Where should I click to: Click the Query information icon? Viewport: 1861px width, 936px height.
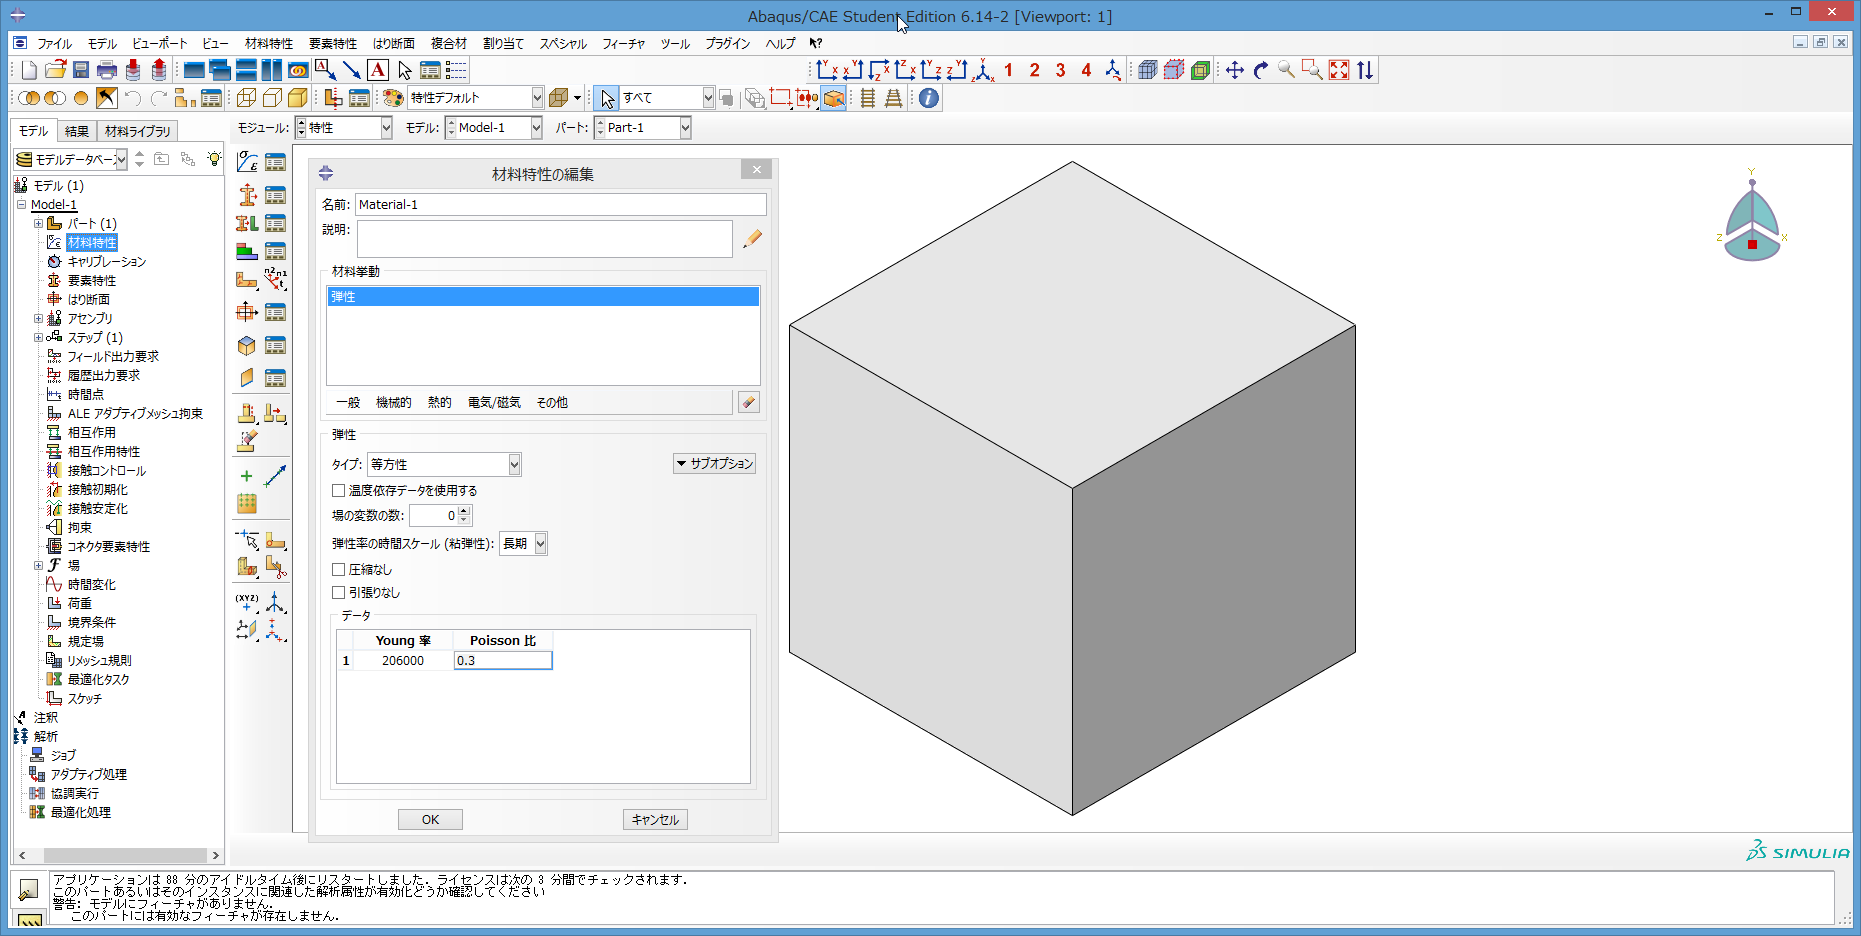(x=929, y=98)
